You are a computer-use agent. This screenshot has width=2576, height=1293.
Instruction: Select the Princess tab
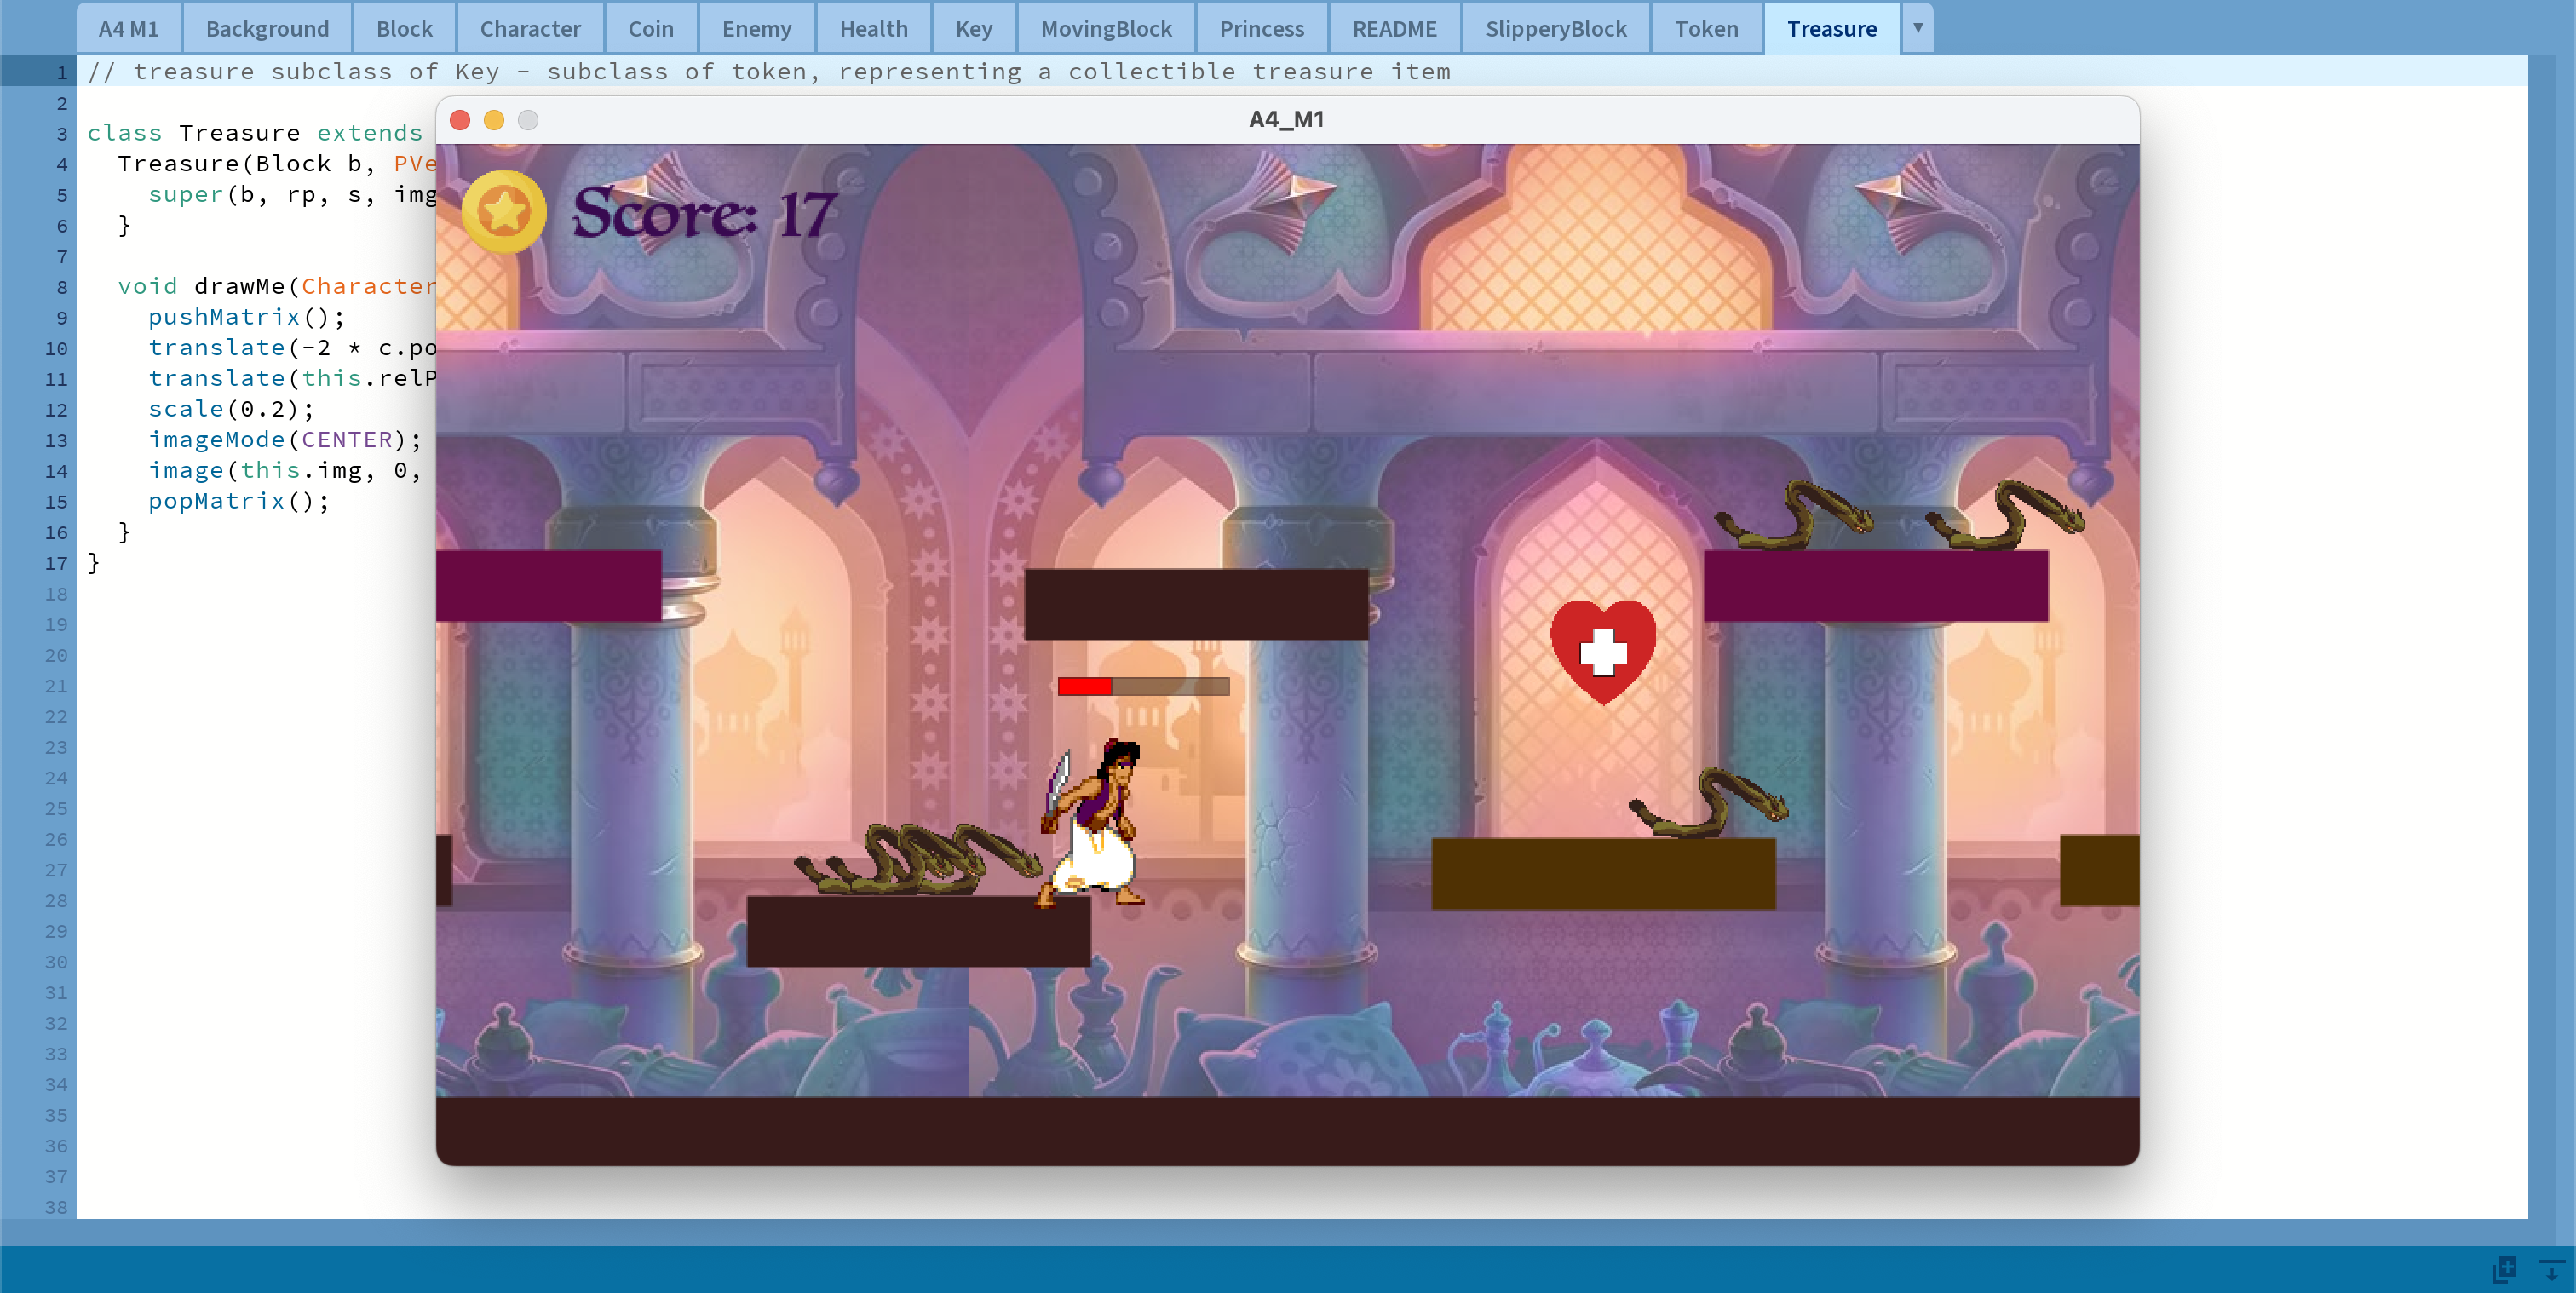coord(1261,28)
